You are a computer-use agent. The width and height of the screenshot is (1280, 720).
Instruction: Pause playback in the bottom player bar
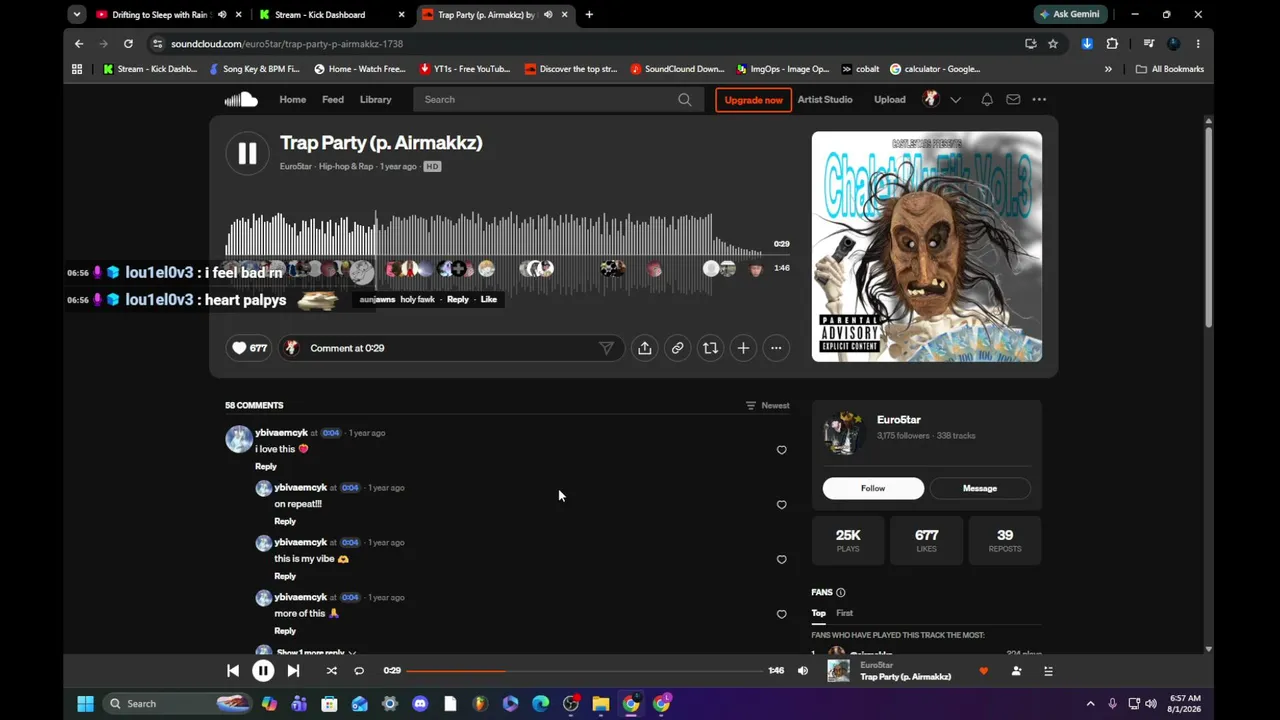click(x=263, y=671)
